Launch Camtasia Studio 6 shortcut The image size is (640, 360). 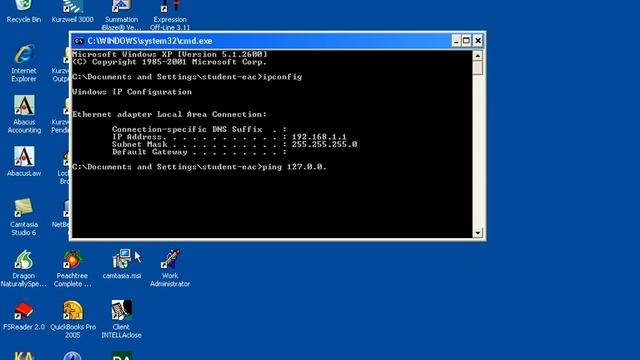tap(24, 217)
